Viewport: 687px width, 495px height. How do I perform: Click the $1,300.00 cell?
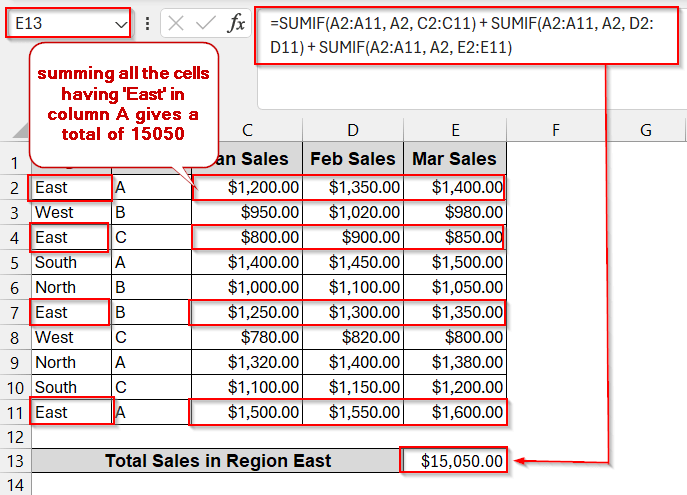[353, 312]
